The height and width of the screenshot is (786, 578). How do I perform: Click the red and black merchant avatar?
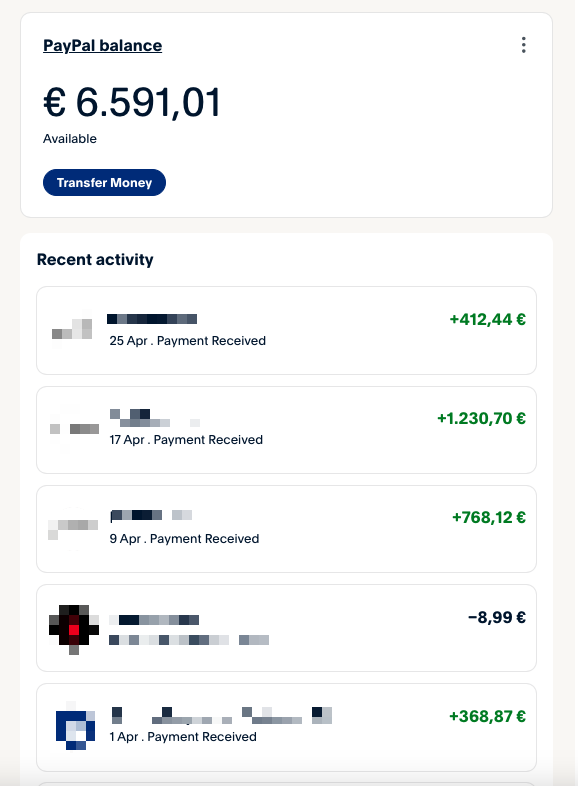point(74,628)
